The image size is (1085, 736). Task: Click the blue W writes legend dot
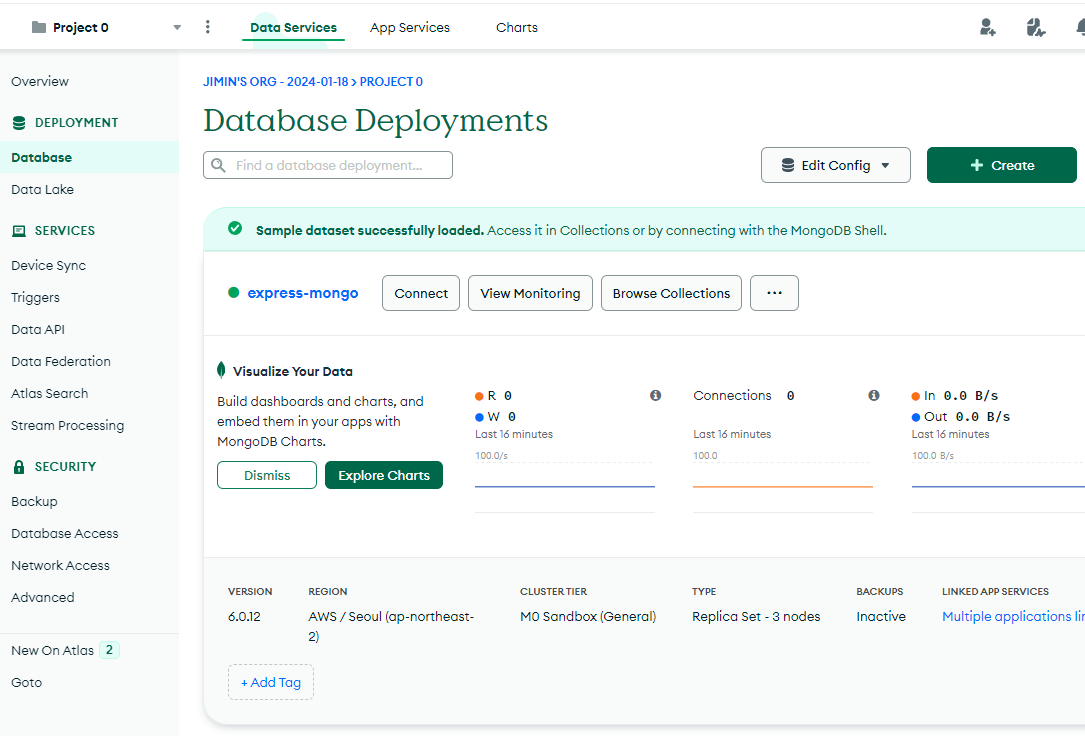coord(479,417)
